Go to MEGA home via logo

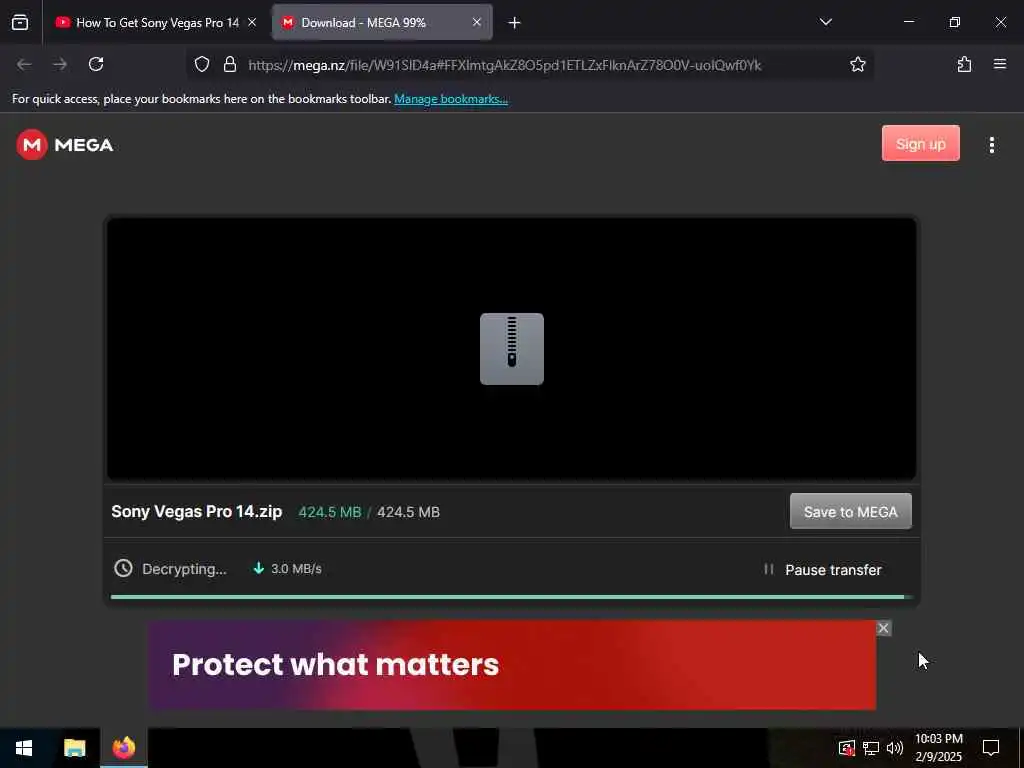65,145
